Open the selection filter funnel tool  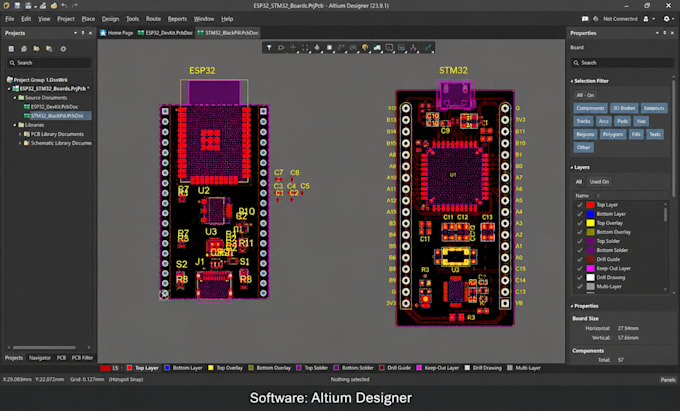[x=269, y=48]
